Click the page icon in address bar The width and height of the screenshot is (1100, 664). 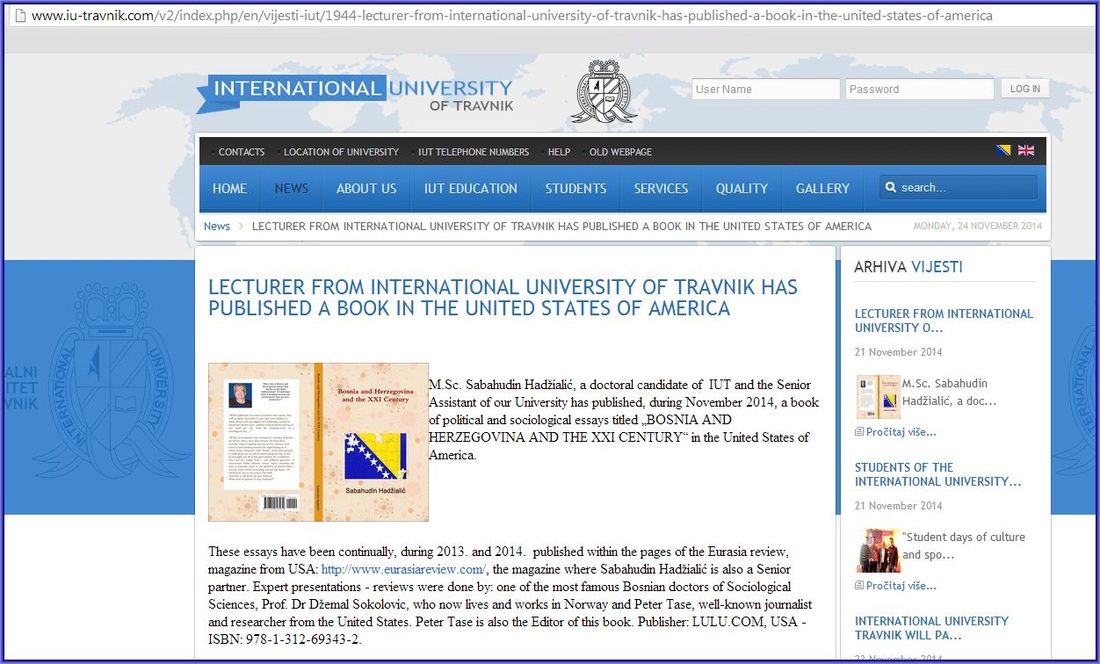click(x=19, y=15)
